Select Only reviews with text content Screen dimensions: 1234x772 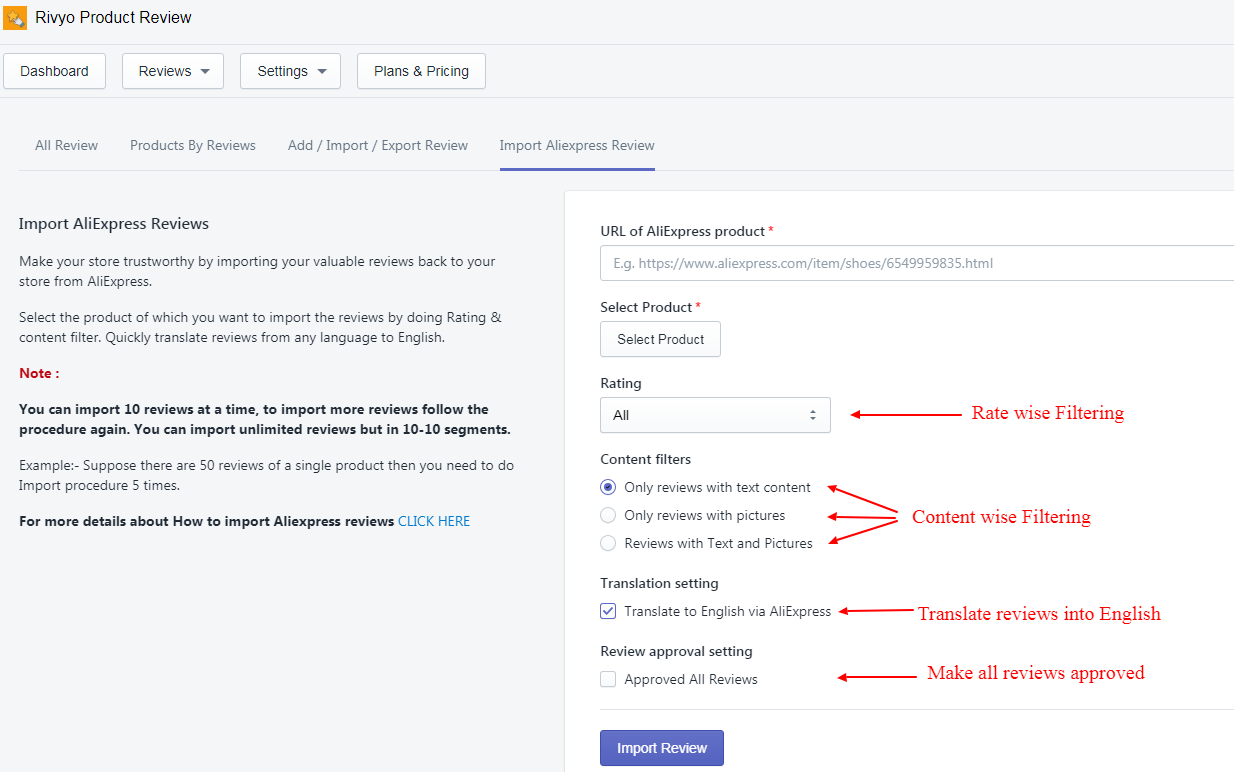tap(608, 487)
